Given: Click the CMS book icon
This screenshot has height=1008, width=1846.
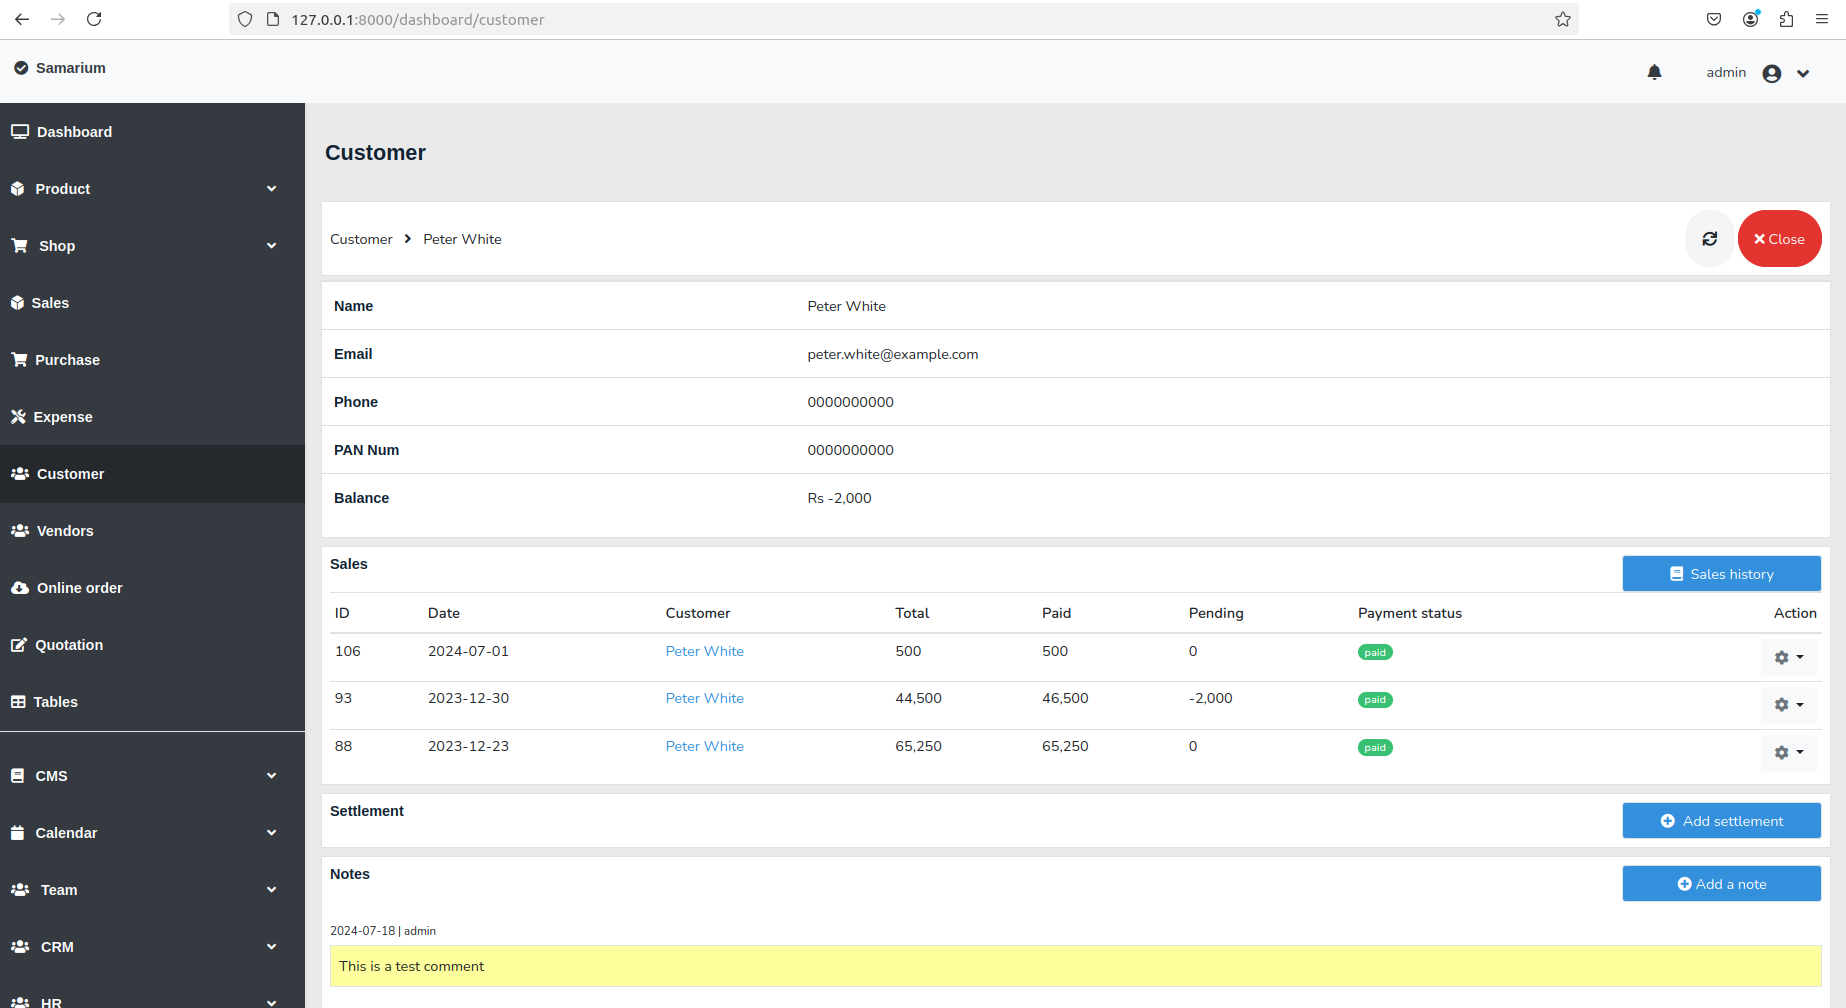Looking at the screenshot, I should tap(18, 776).
